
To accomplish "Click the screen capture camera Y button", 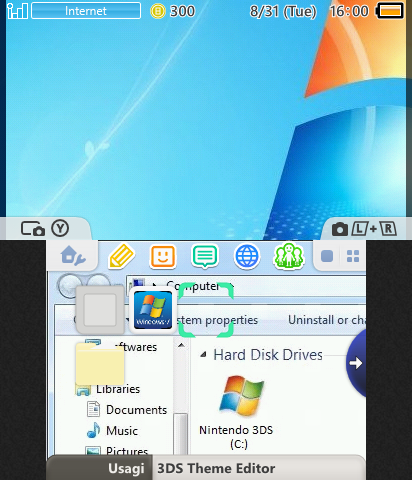I will pyautogui.click(x=45, y=229).
